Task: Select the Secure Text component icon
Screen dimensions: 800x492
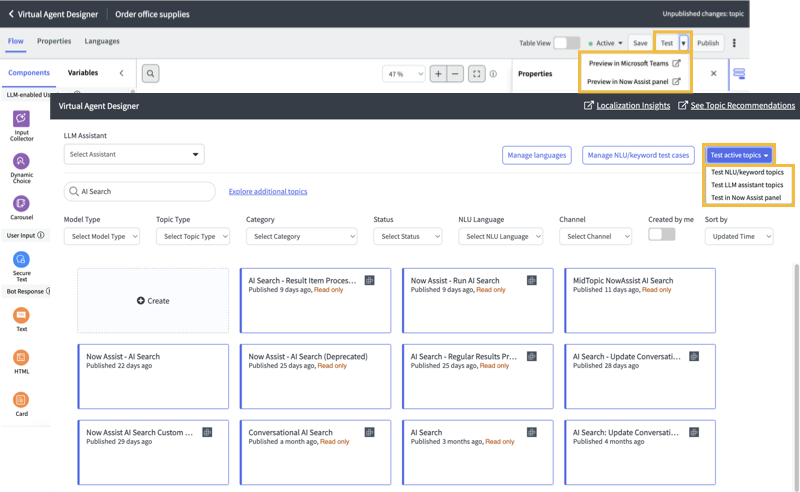Action: [x=21, y=260]
